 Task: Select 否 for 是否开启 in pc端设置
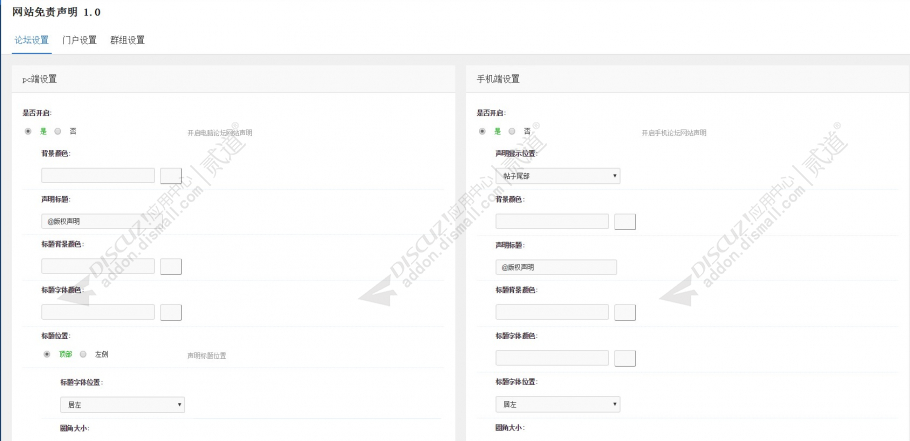[x=57, y=131]
